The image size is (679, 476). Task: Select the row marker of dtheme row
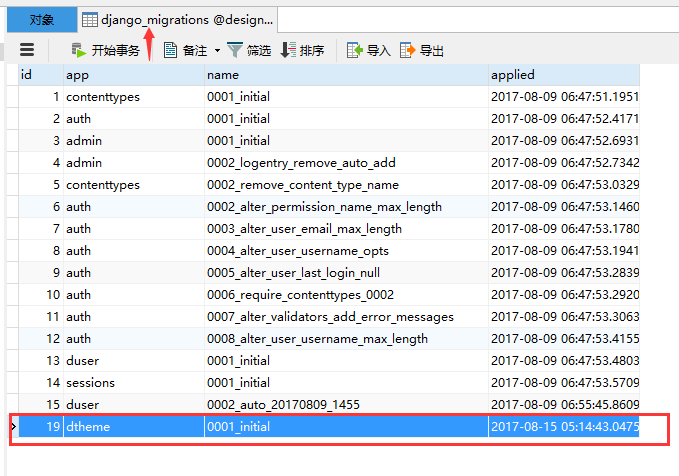[13, 427]
